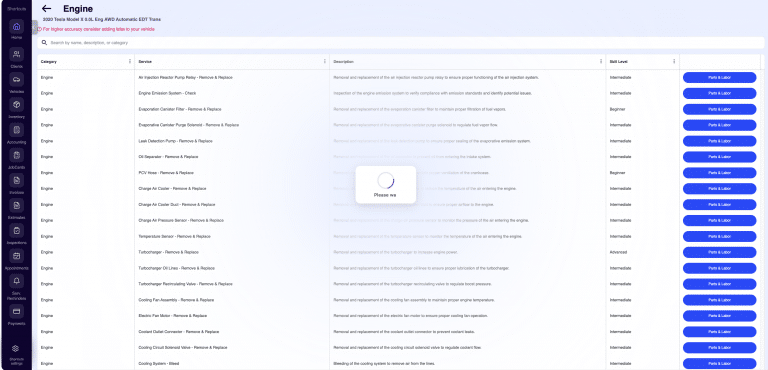Open Parts & Labor for Charge Air Pressure Sensor
The height and width of the screenshot is (370, 768).
click(x=720, y=221)
